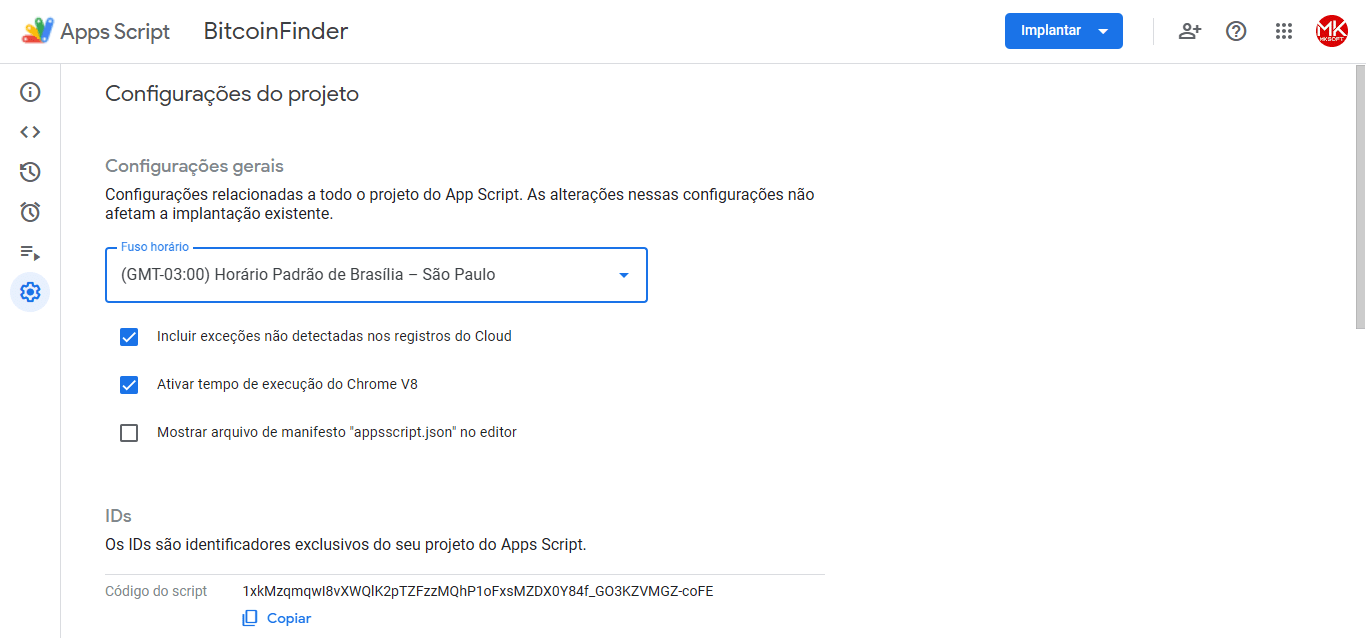This screenshot has width=1366, height=638.
Task: Open the Triggers alarm clock icon
Action: (x=30, y=212)
